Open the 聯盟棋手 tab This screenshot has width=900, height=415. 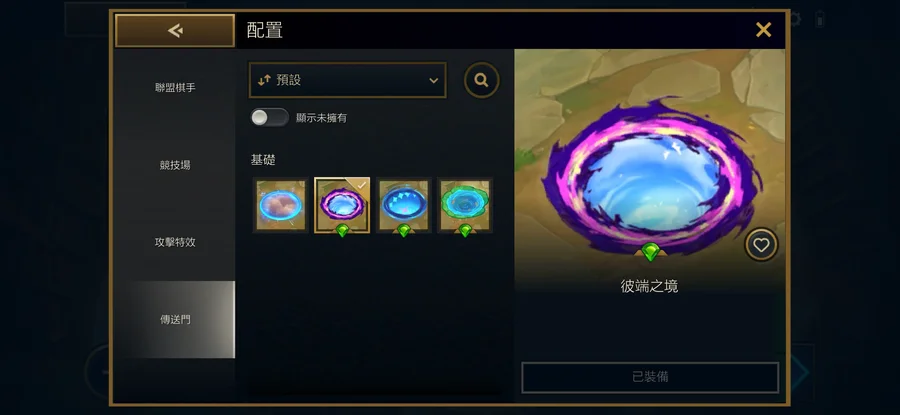(x=175, y=88)
